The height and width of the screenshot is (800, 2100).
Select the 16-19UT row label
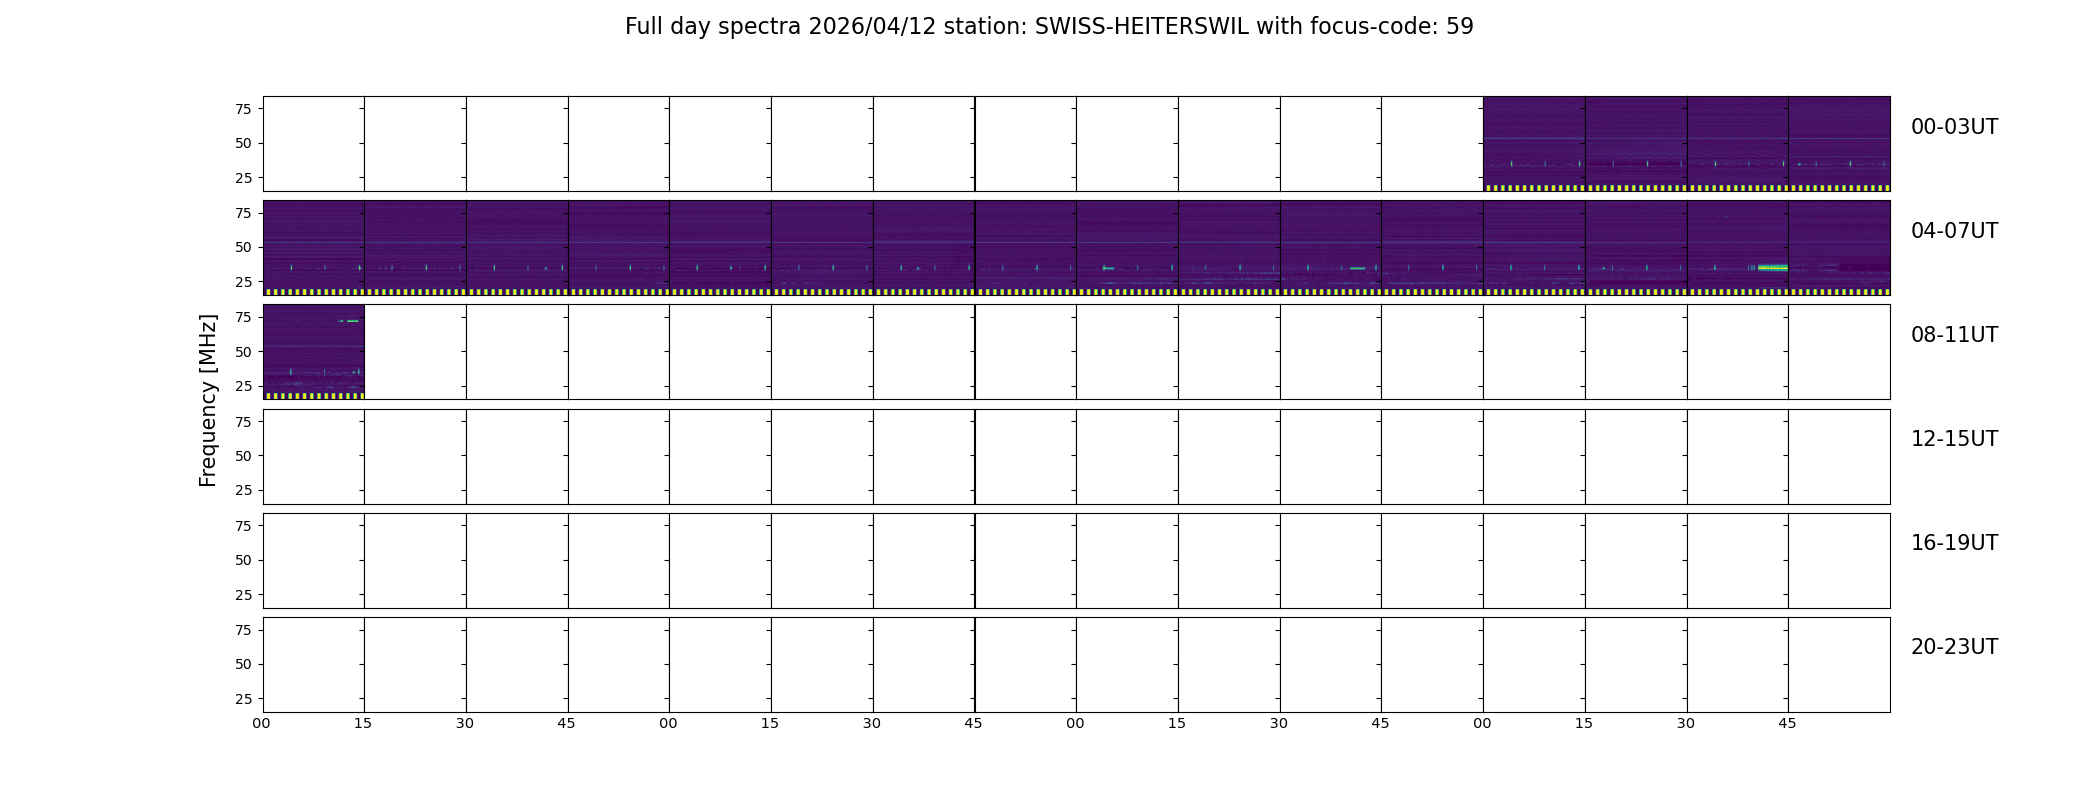coord(1954,543)
